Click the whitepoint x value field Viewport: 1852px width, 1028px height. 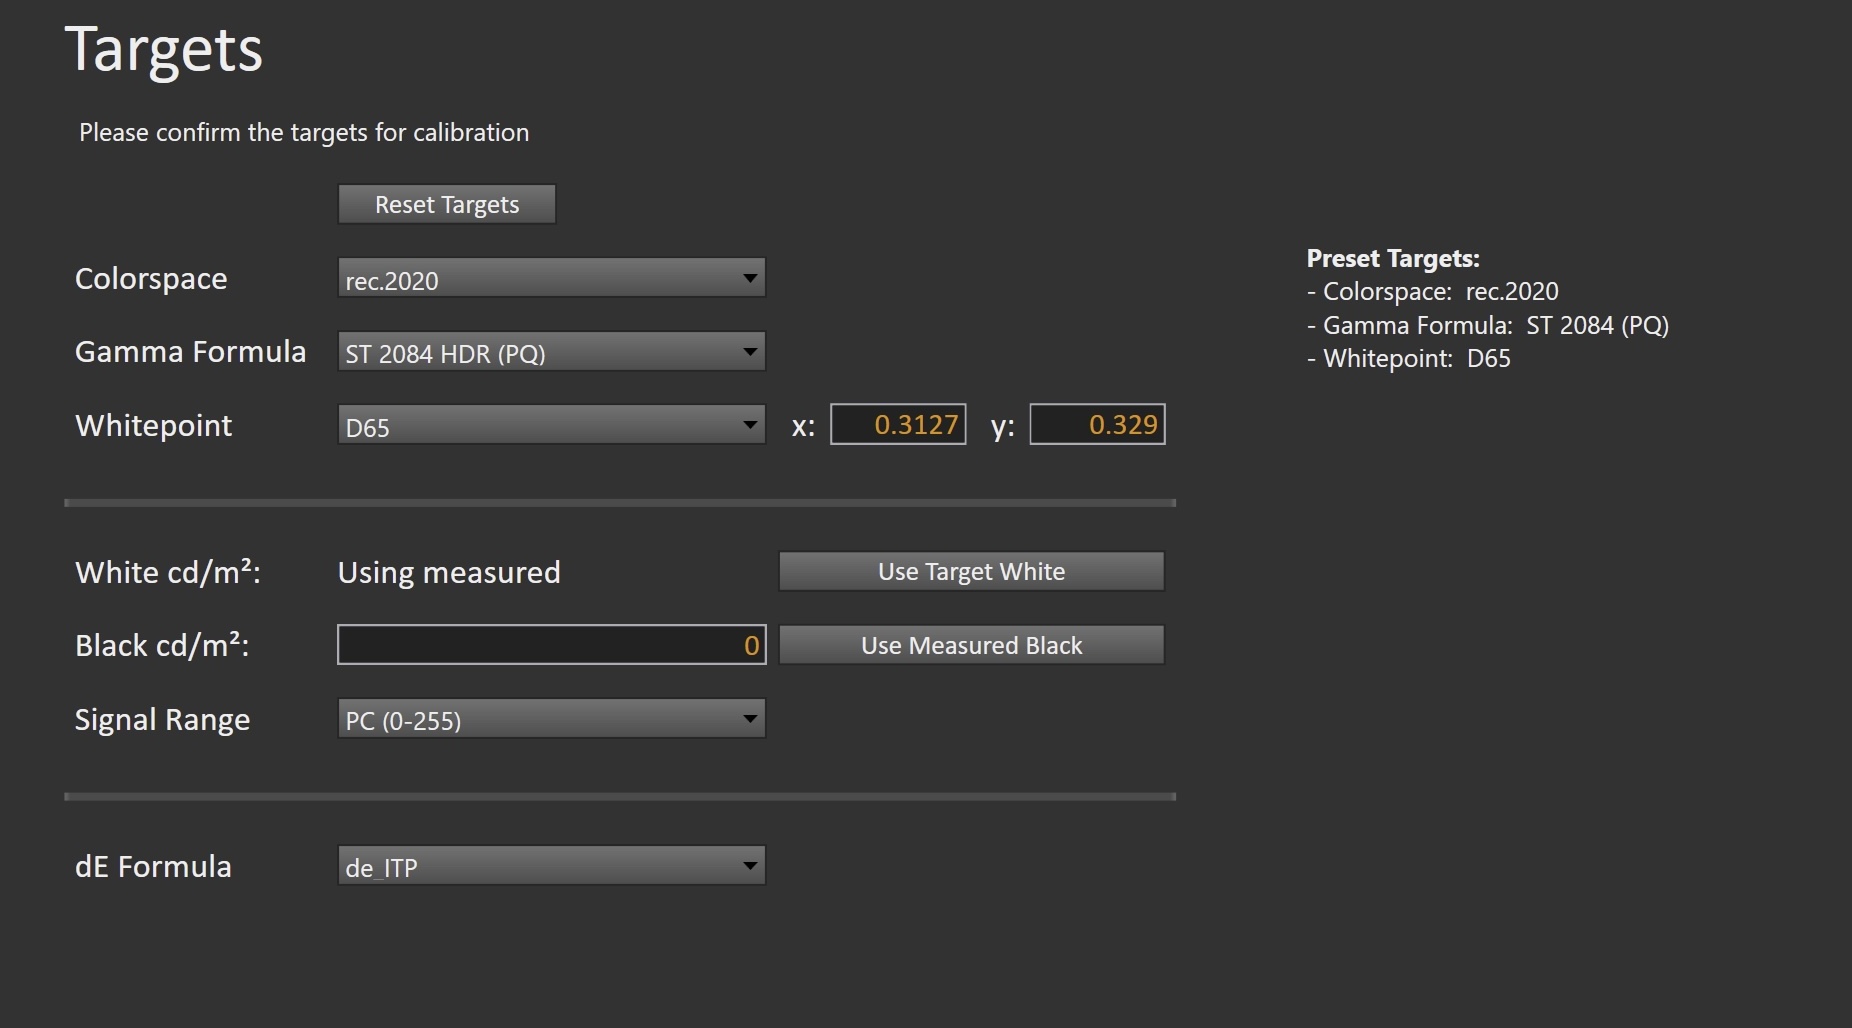[x=898, y=425]
